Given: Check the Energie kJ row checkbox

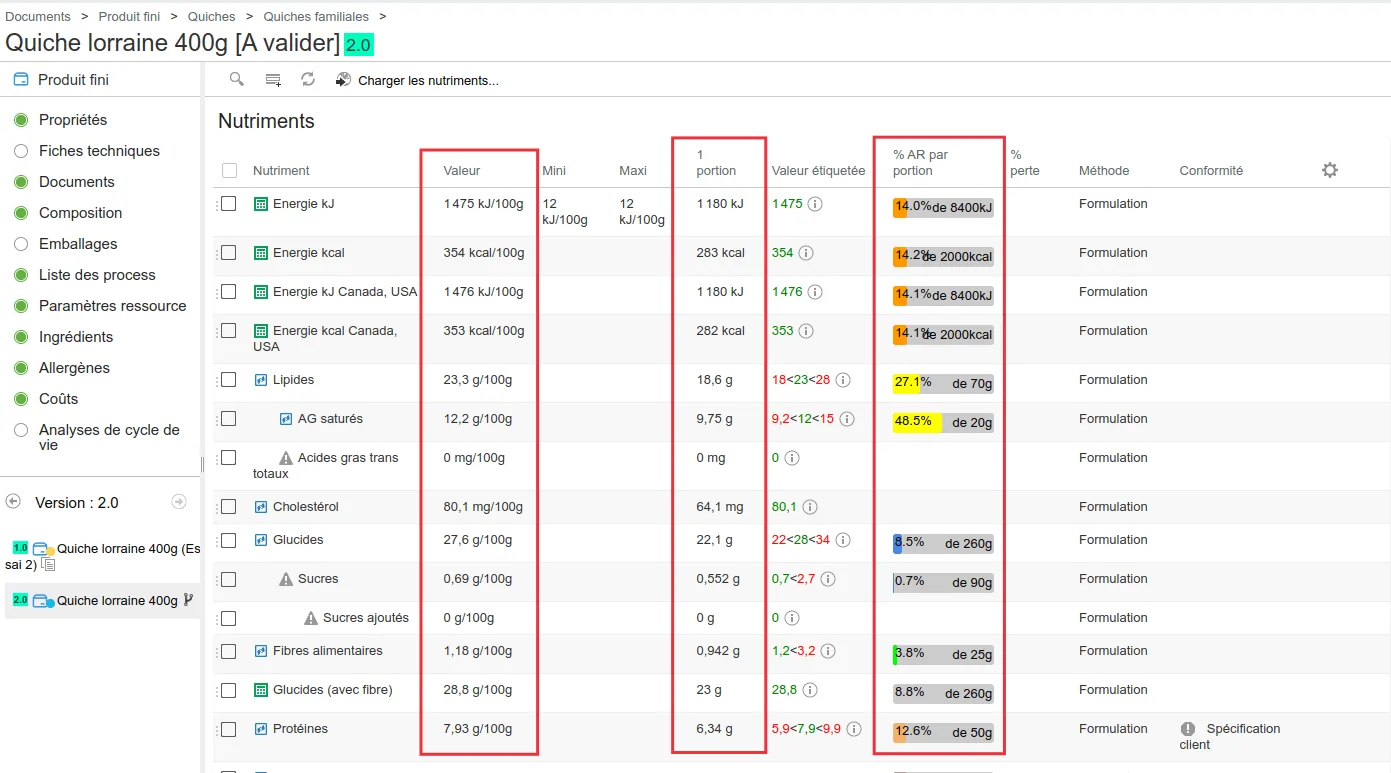Looking at the screenshot, I should pyautogui.click(x=229, y=204).
